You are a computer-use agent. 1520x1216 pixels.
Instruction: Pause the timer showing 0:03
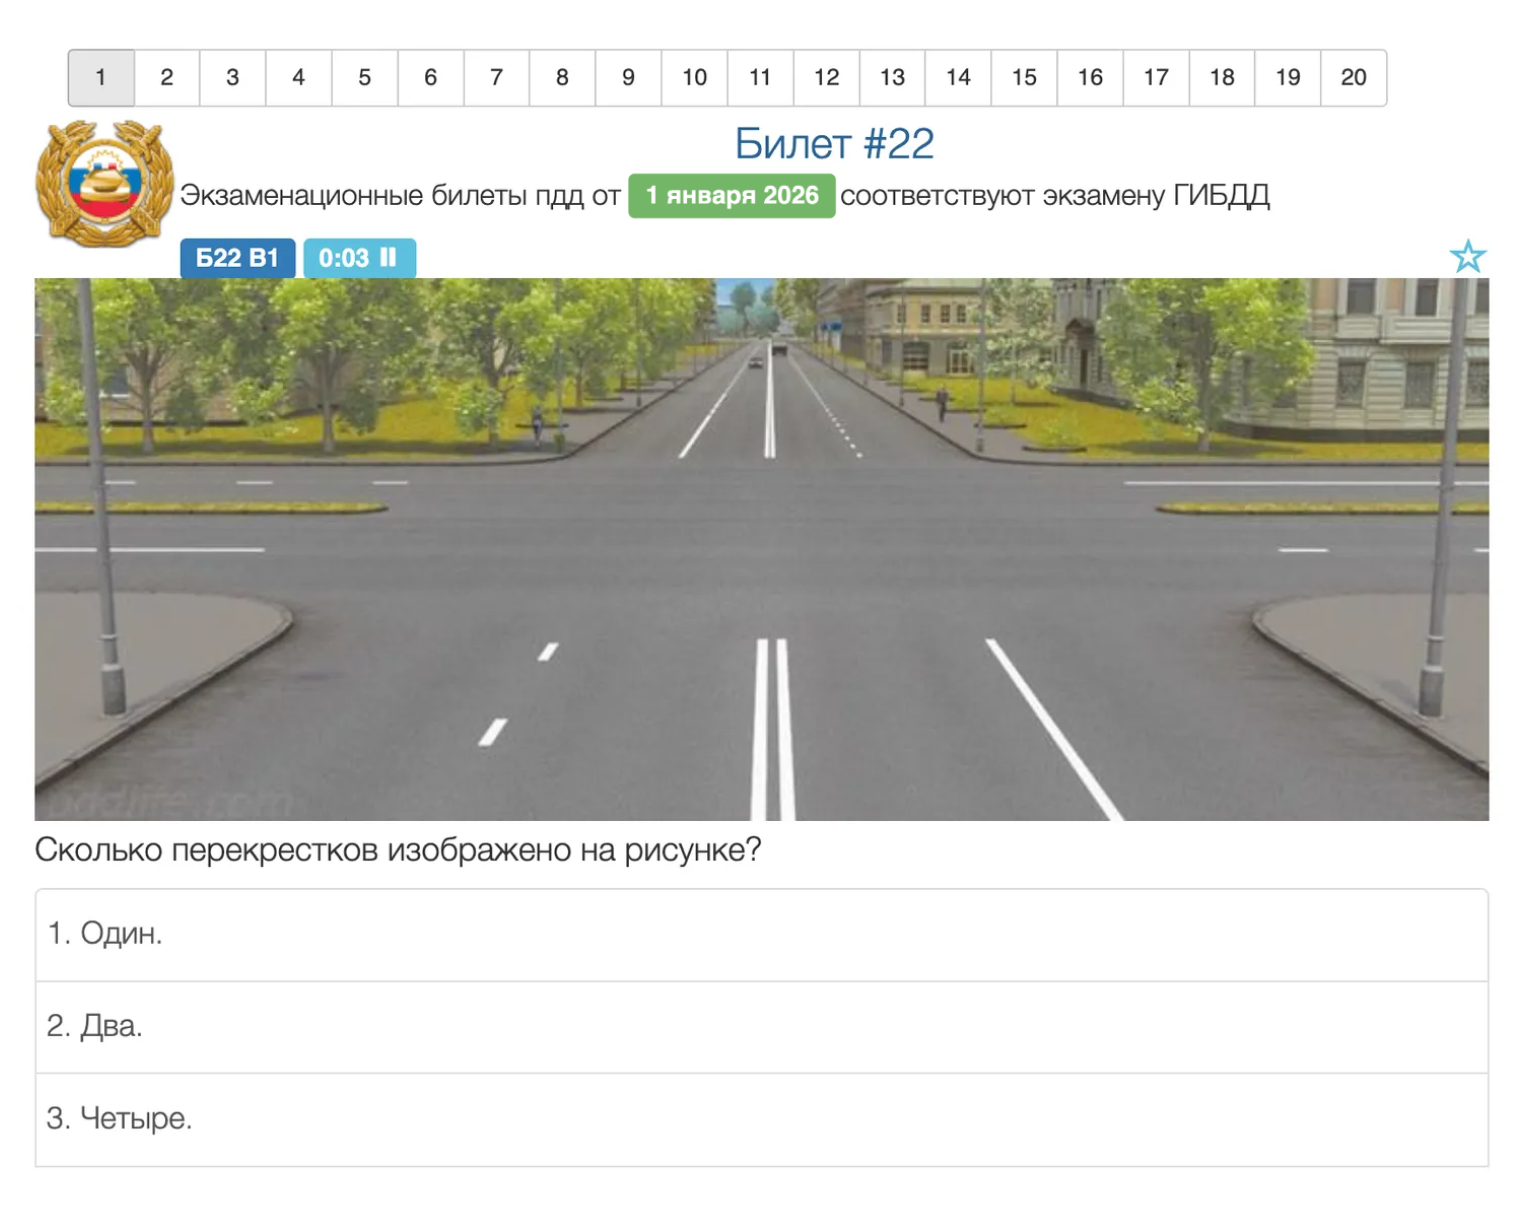click(x=388, y=258)
